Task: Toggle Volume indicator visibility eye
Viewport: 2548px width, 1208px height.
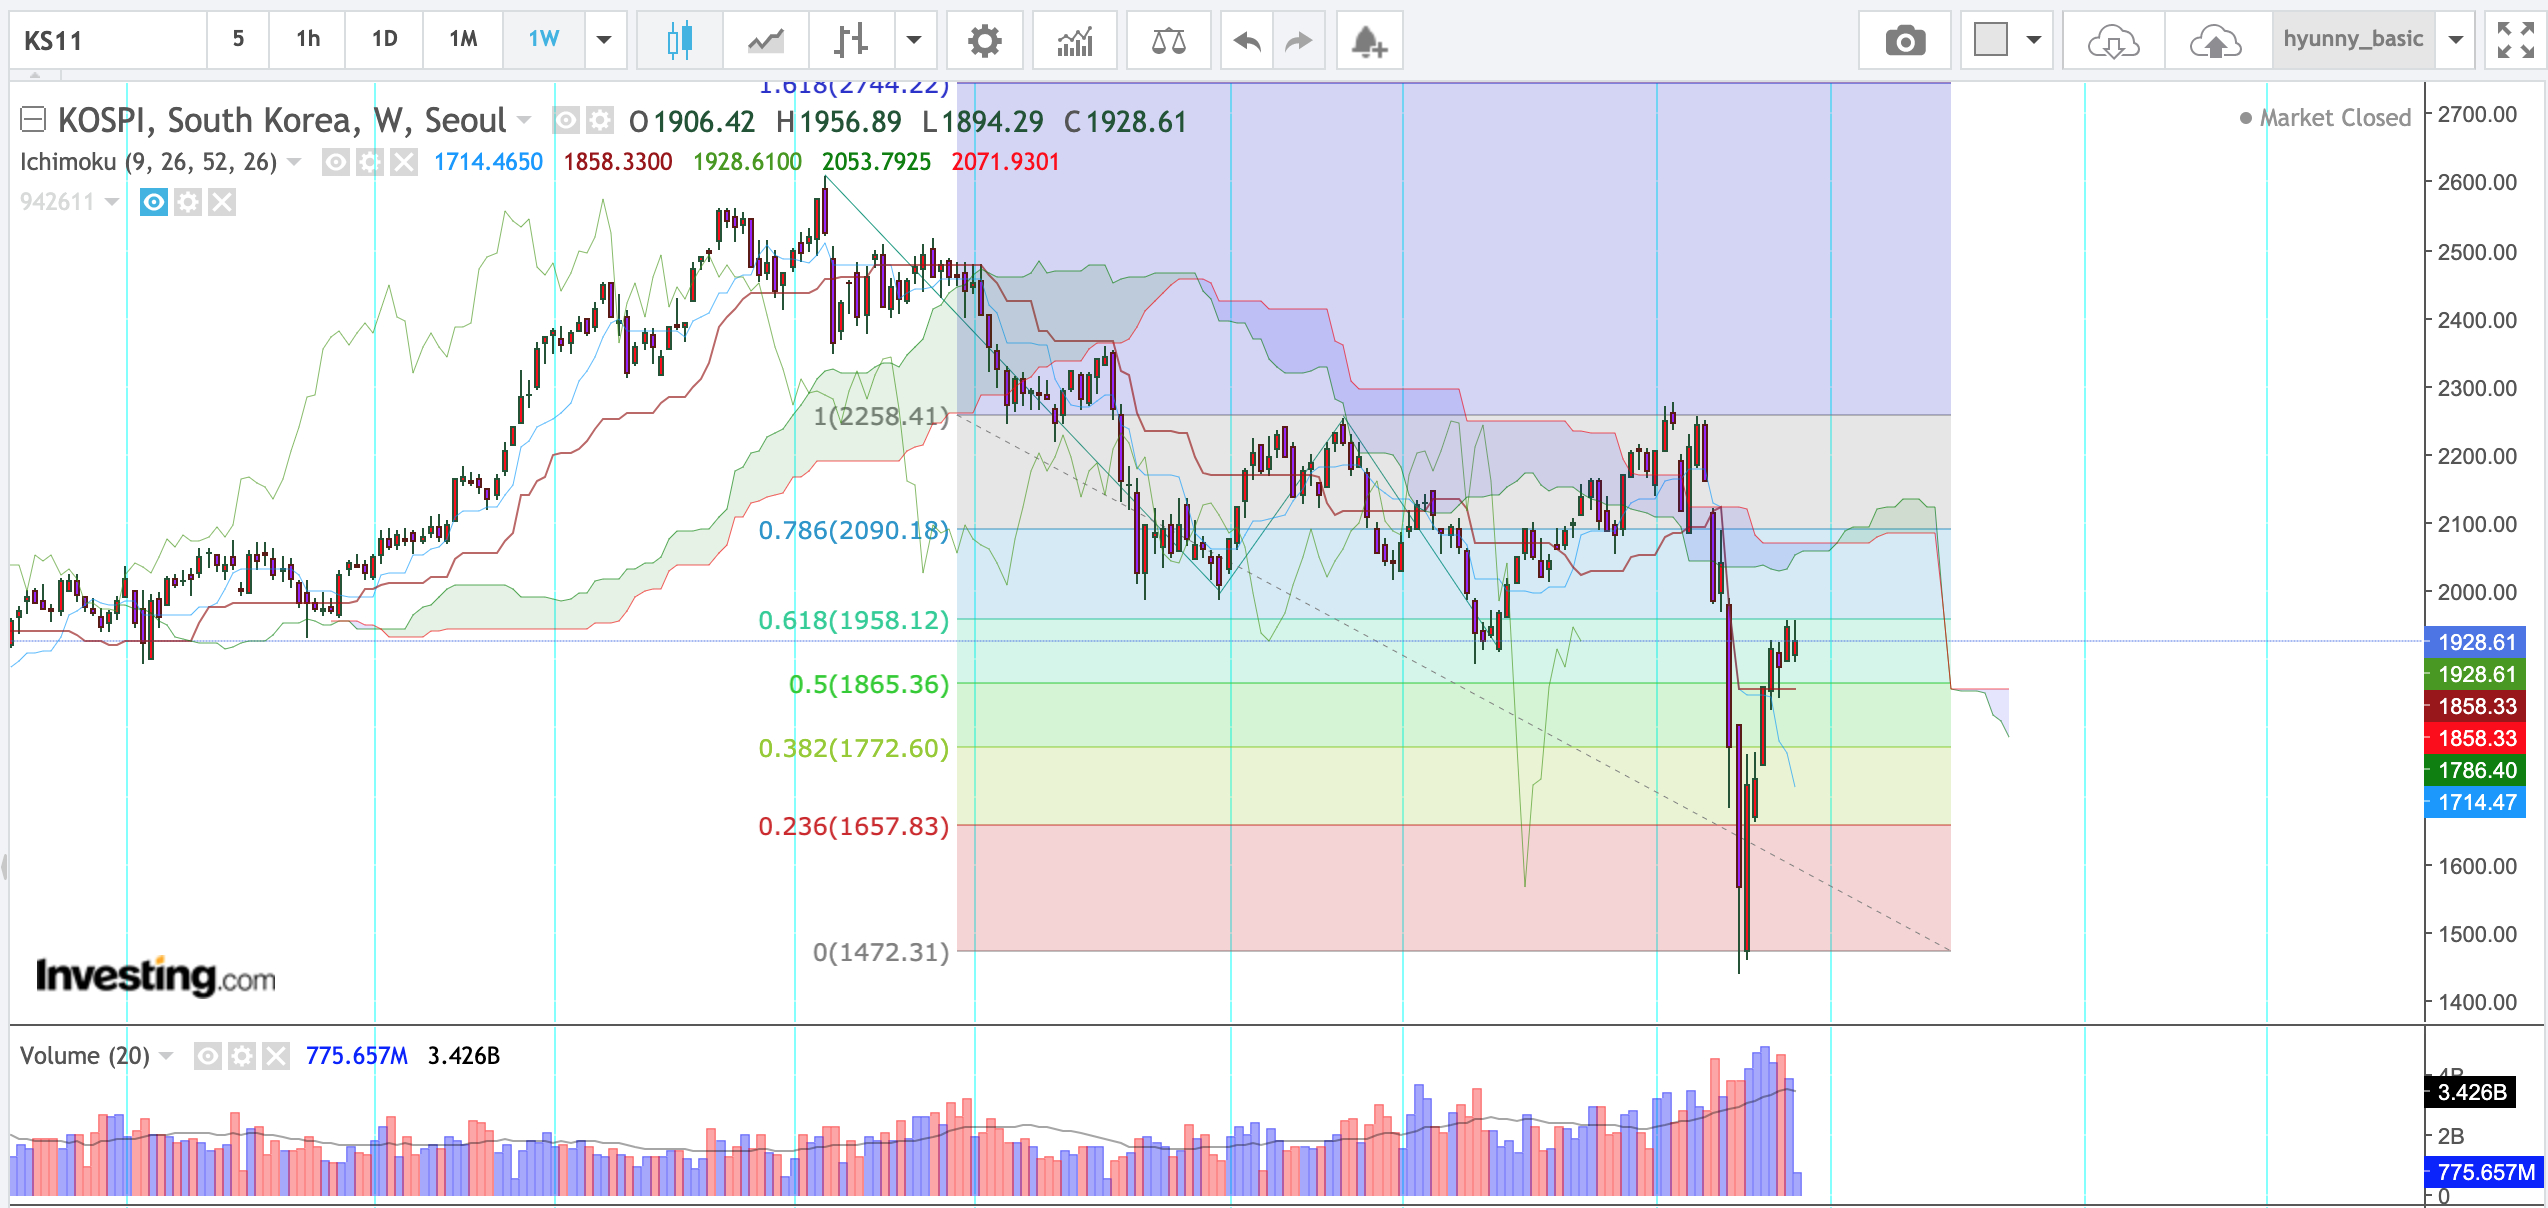Action: tap(207, 1056)
